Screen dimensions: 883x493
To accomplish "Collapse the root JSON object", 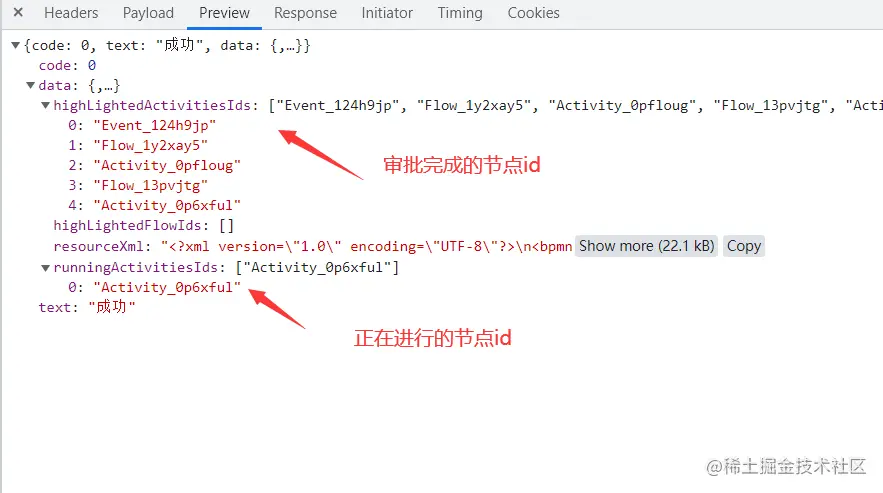I will [16, 46].
